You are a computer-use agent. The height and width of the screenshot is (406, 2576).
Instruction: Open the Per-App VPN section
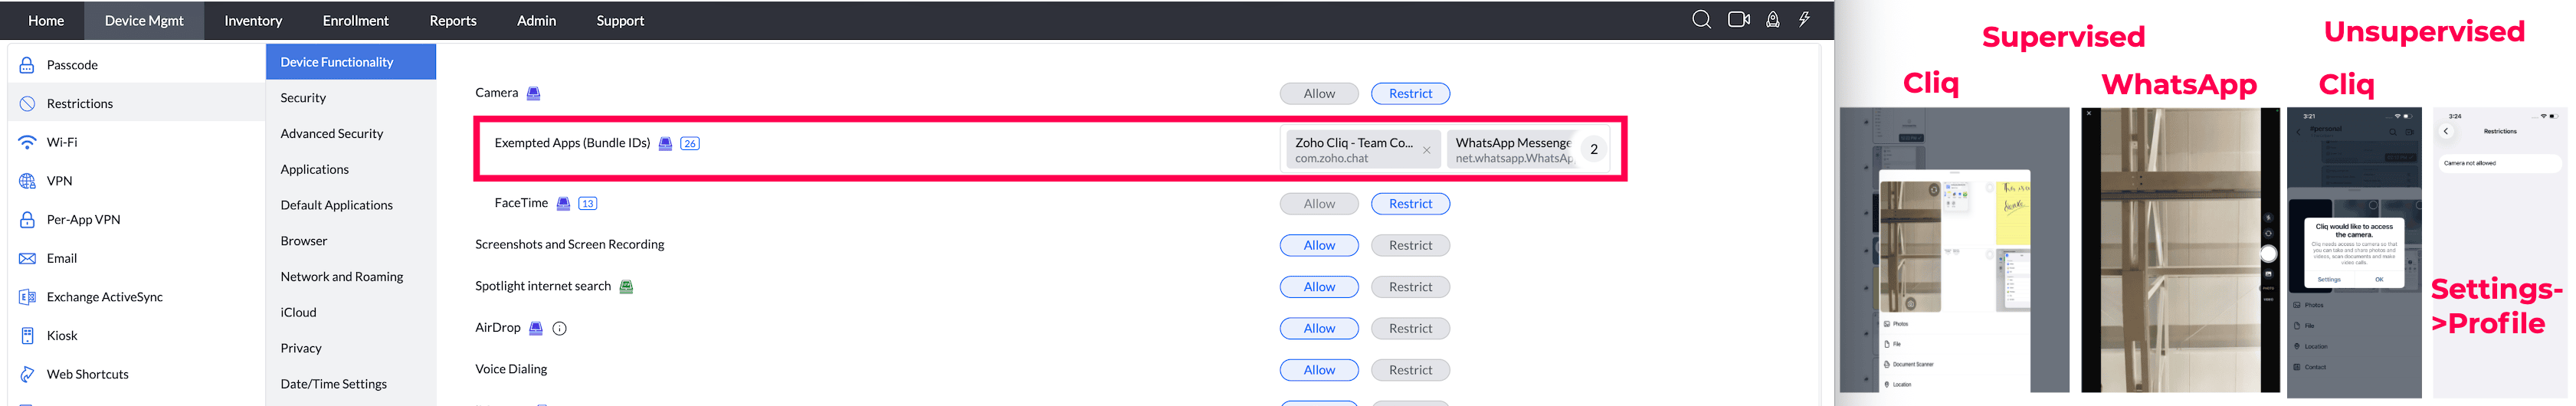83,220
